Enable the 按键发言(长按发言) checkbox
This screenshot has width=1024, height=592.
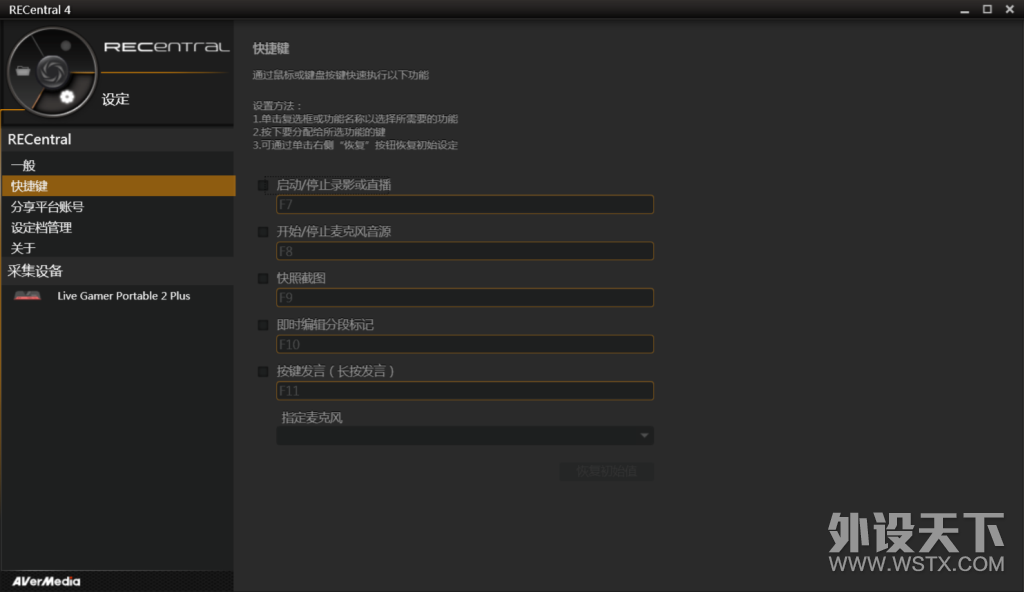click(263, 371)
